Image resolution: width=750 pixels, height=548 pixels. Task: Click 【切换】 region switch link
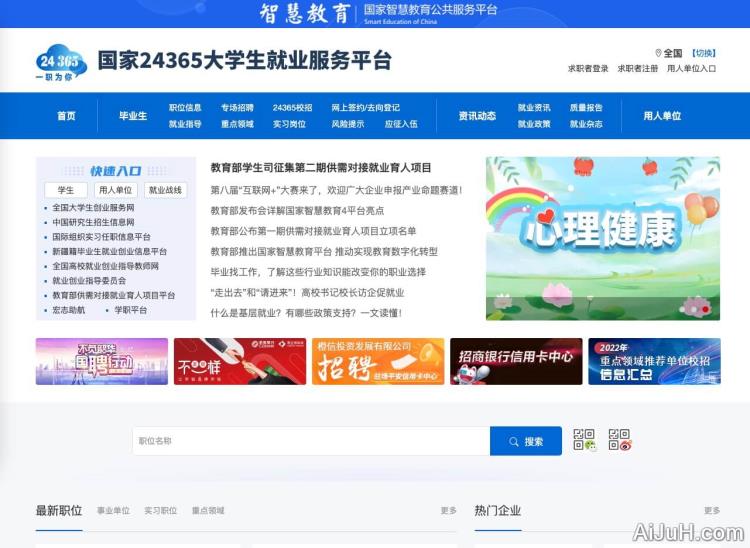[703, 53]
